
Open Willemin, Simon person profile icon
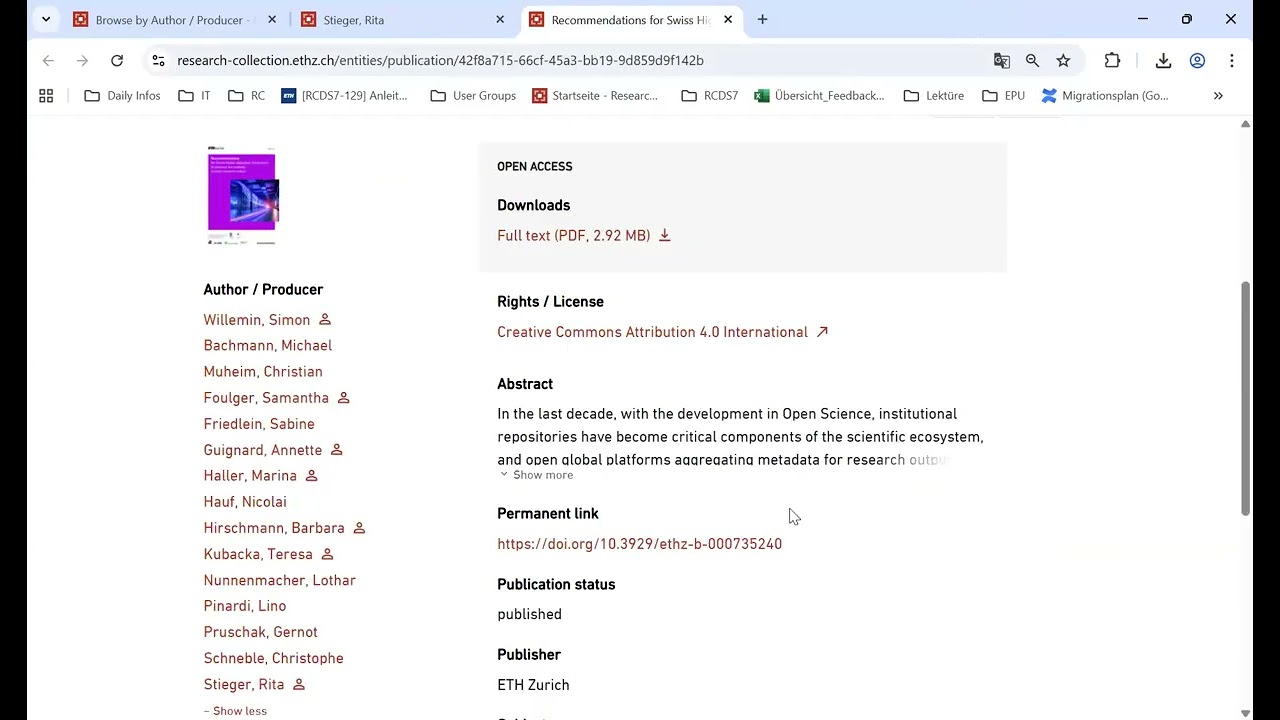click(x=325, y=320)
